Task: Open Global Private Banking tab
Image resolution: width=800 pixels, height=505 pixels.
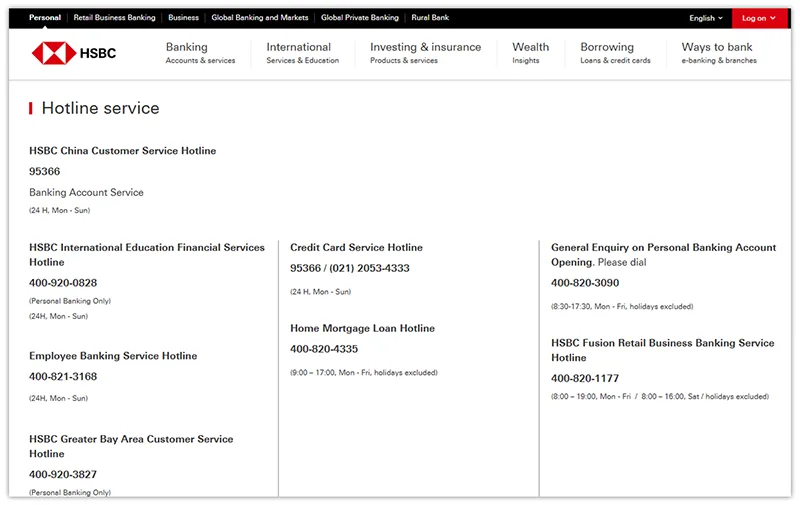Action: click(x=360, y=17)
